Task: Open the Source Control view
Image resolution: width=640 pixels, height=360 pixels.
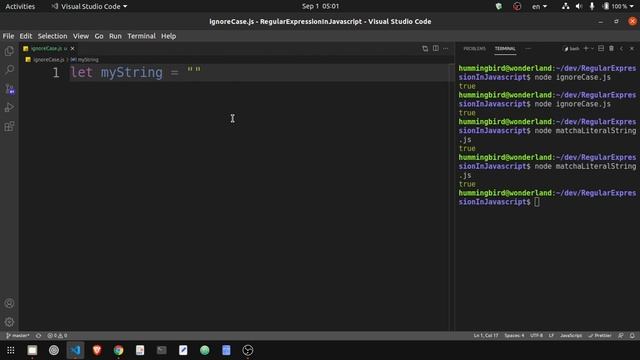Action: [x=9, y=89]
